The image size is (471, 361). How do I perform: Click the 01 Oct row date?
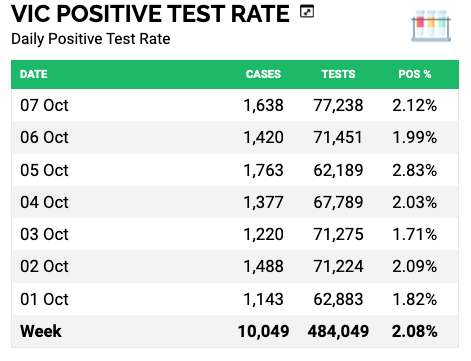[44, 299]
